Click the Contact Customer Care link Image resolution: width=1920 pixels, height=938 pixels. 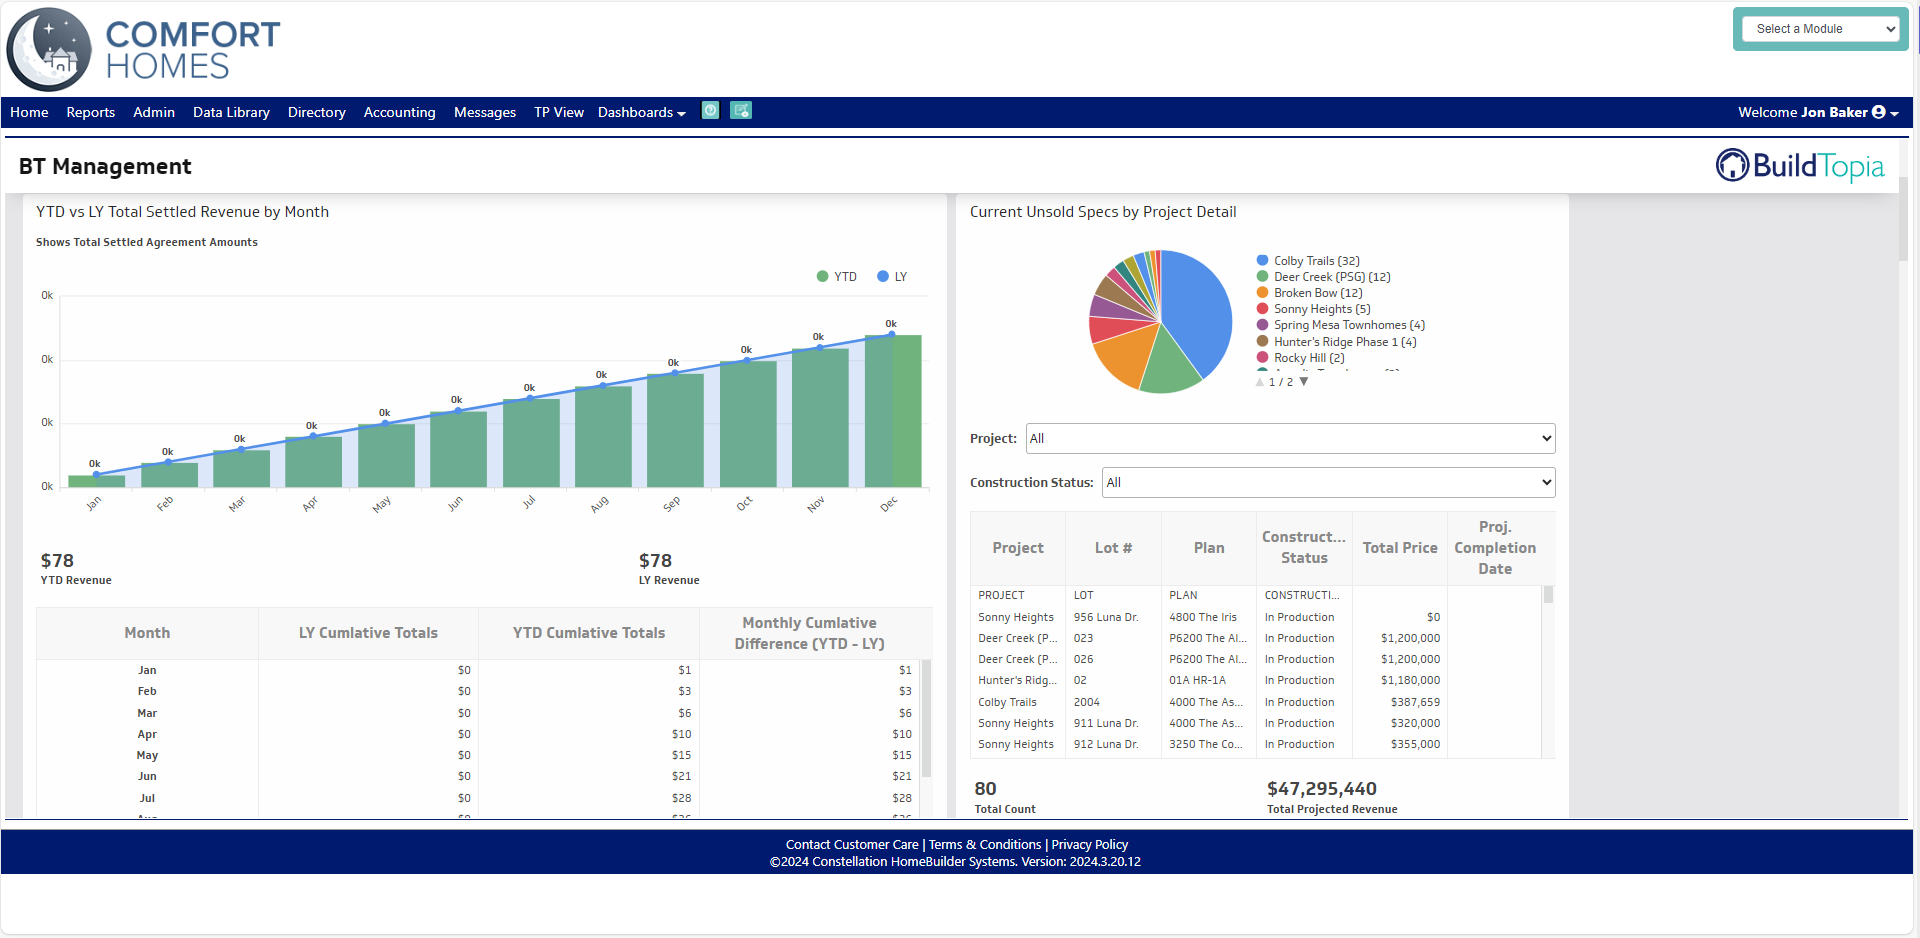pyautogui.click(x=852, y=844)
